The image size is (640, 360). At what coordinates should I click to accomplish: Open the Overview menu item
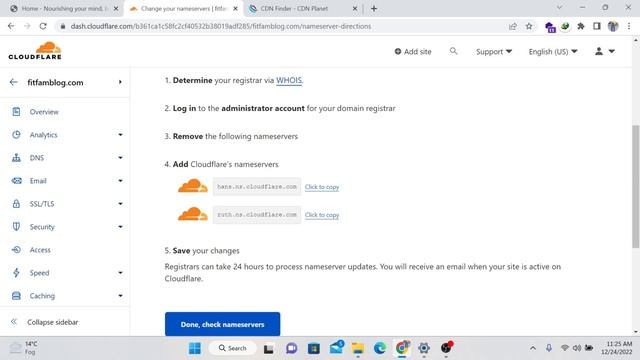(44, 112)
